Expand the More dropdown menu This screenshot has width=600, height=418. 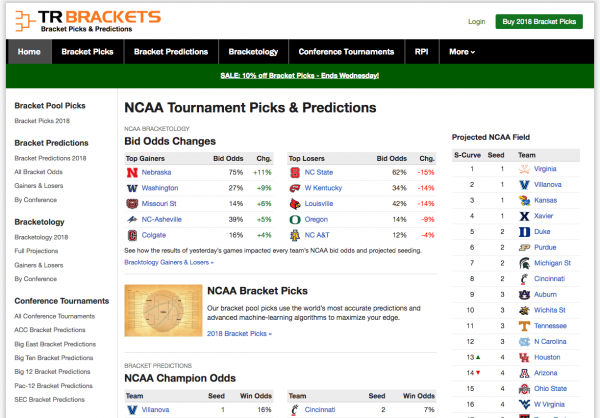tap(462, 52)
